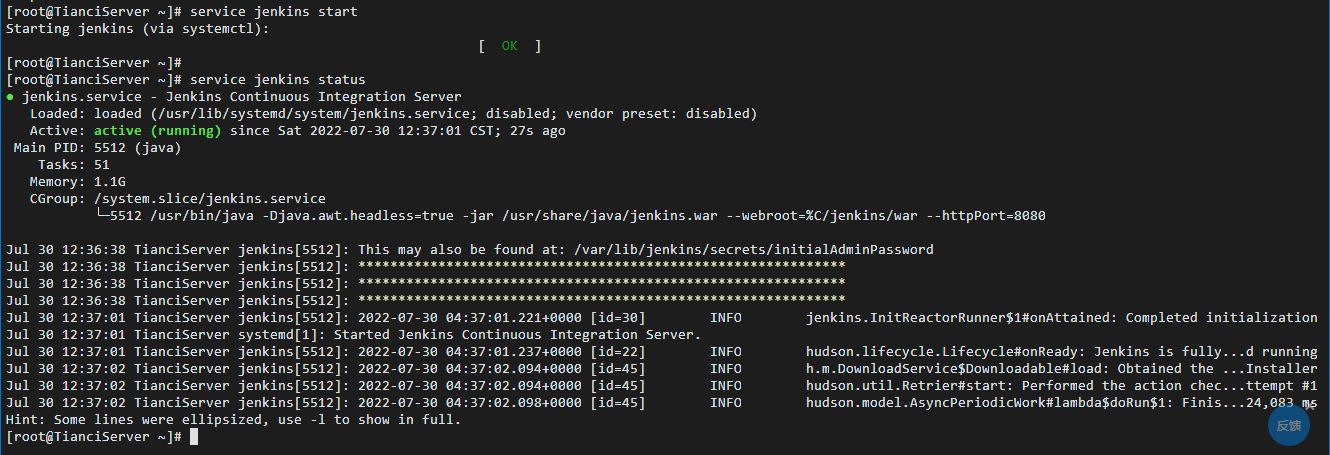Click the blue 反馈 feedback floating button
The height and width of the screenshot is (455, 1330).
(x=1289, y=425)
